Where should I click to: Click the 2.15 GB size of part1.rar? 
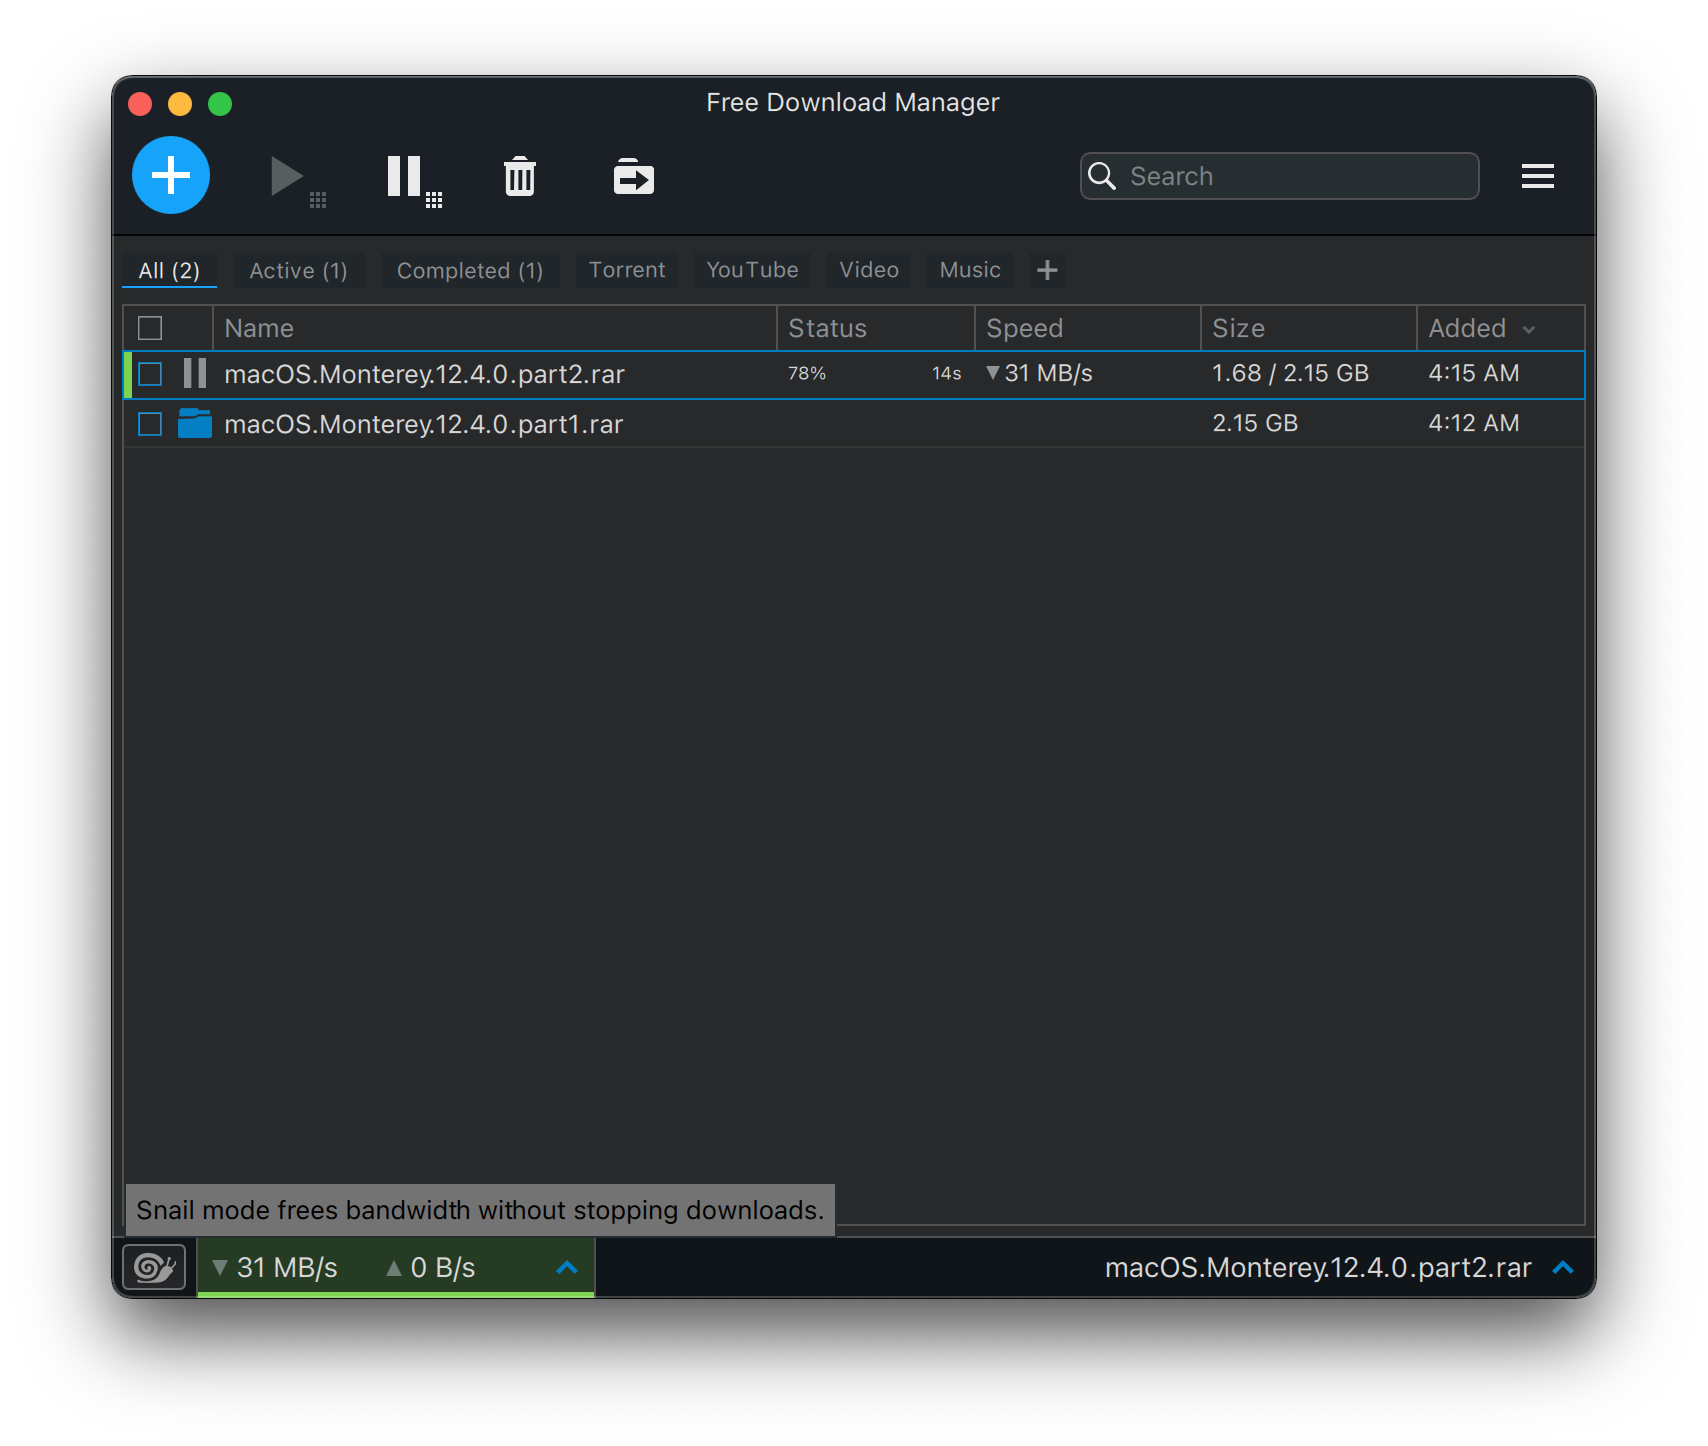coord(1255,423)
